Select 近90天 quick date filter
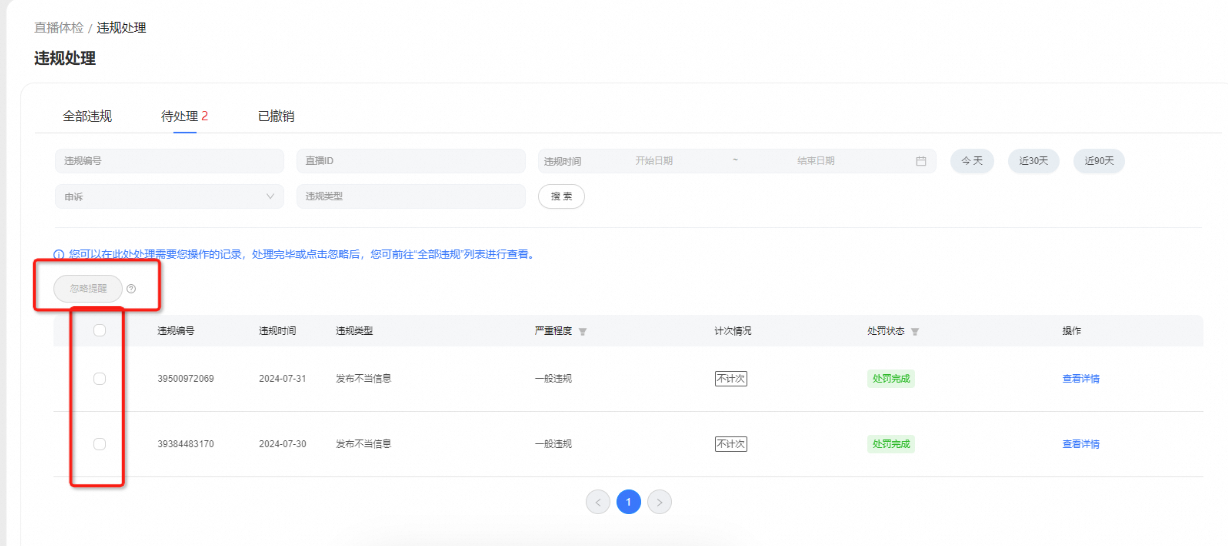 (1099, 161)
